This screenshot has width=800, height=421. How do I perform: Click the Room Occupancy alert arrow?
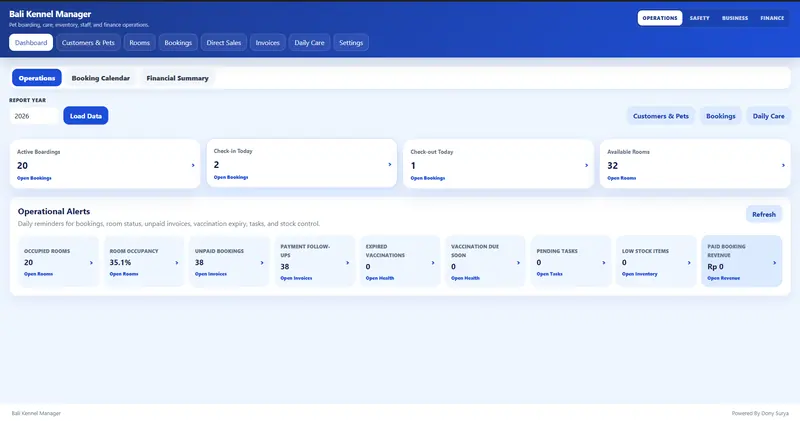click(177, 263)
